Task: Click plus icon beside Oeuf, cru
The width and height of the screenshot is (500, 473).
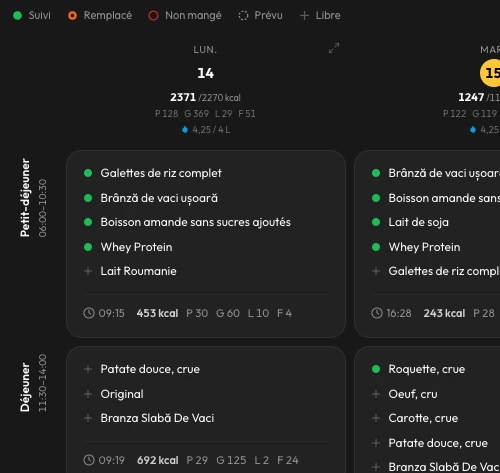Action: click(376, 394)
